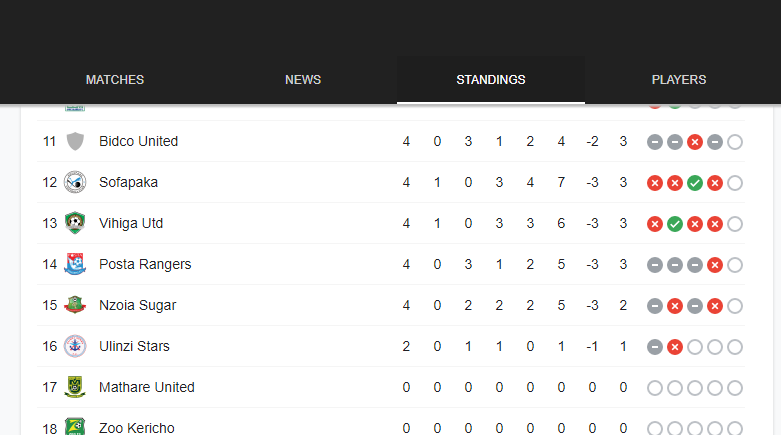Click the Mathare United club crest
This screenshot has width=781, height=435.
(x=75, y=387)
